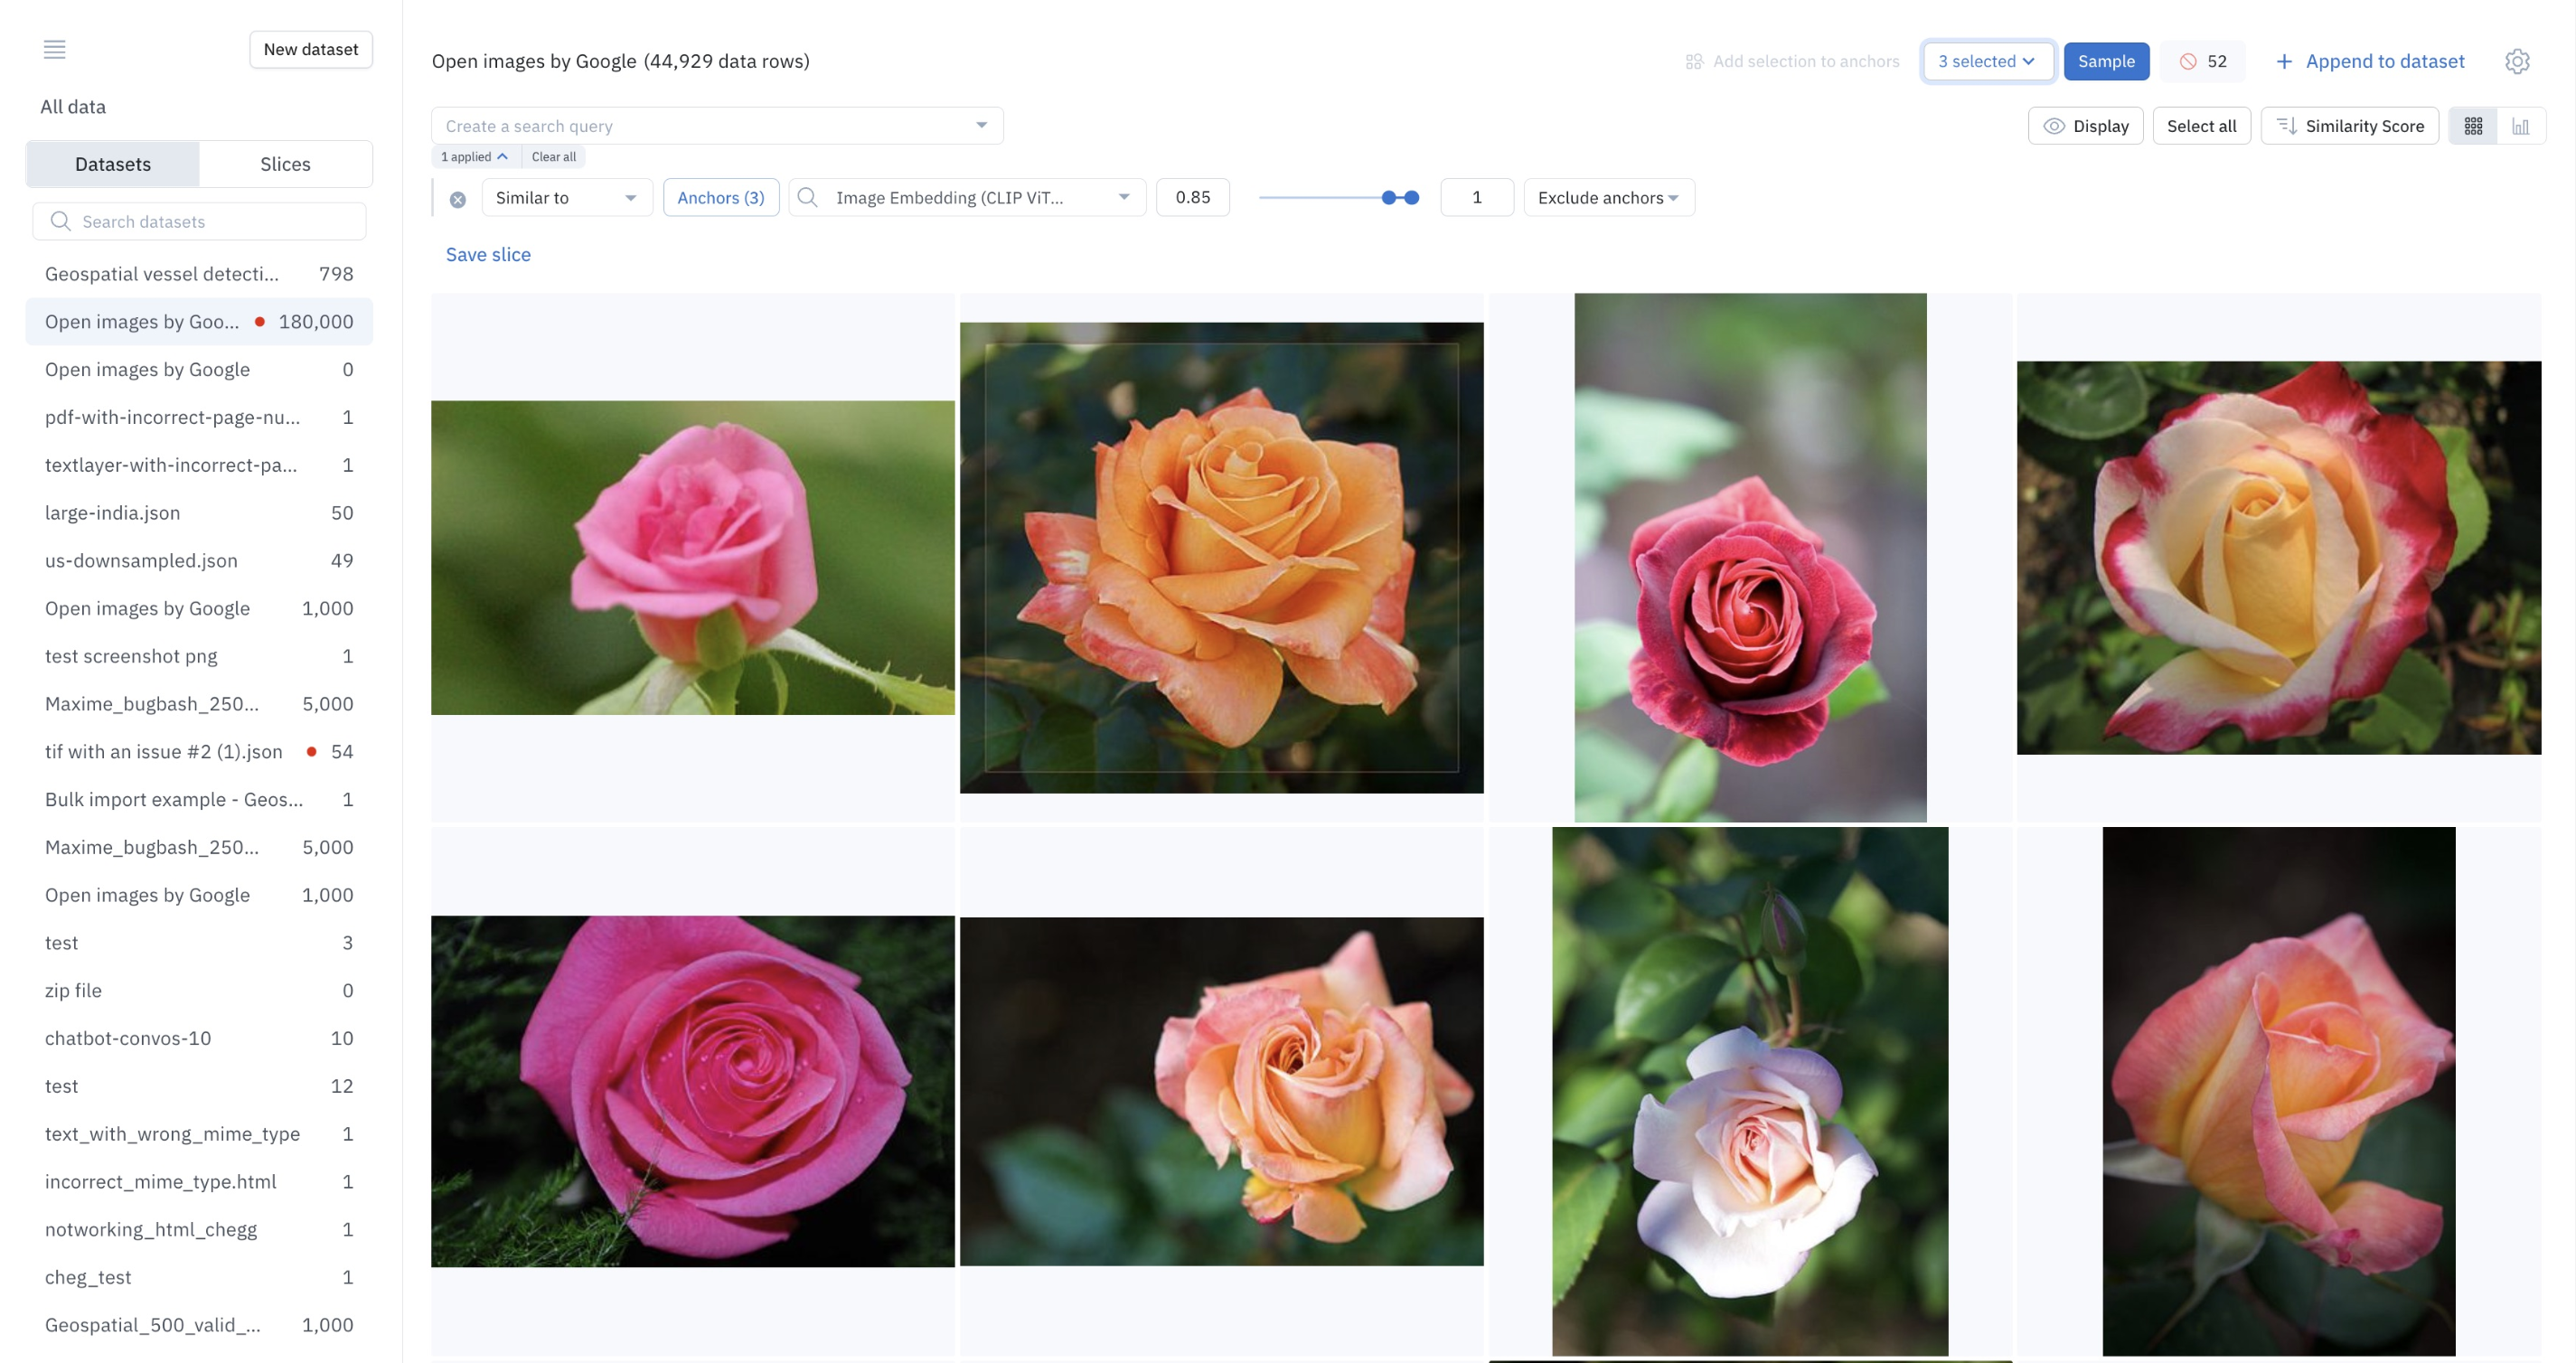Open Geospatial vessel detecti... dataset

pos(199,273)
